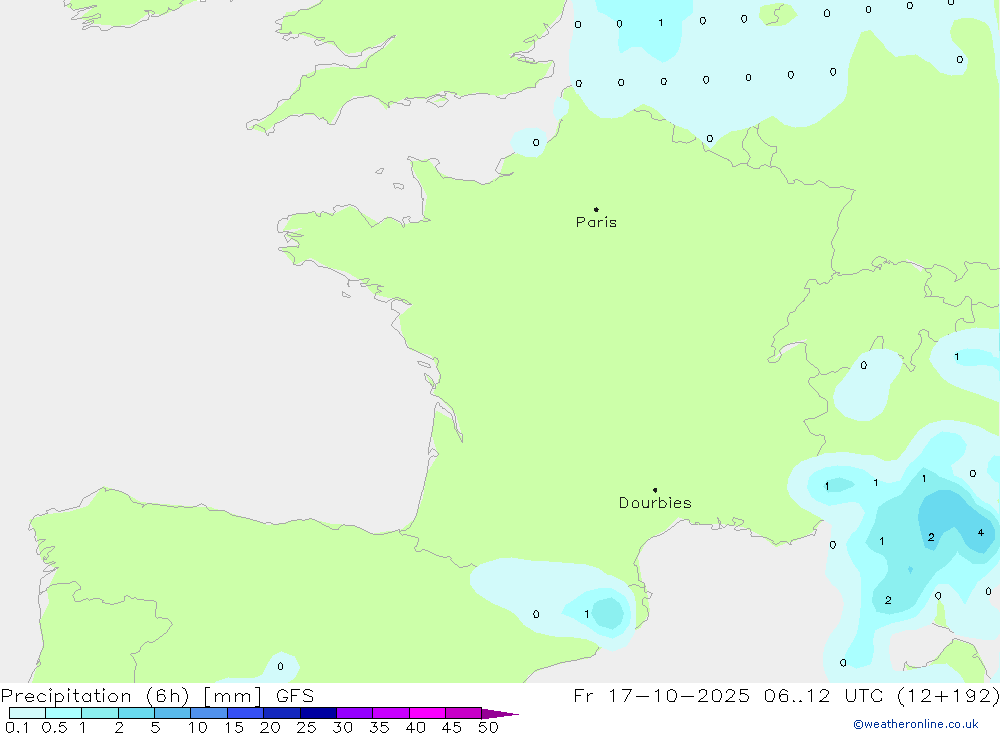Select the Dourbies map marker dot
Image resolution: width=1000 pixels, height=733 pixels.
click(655, 490)
